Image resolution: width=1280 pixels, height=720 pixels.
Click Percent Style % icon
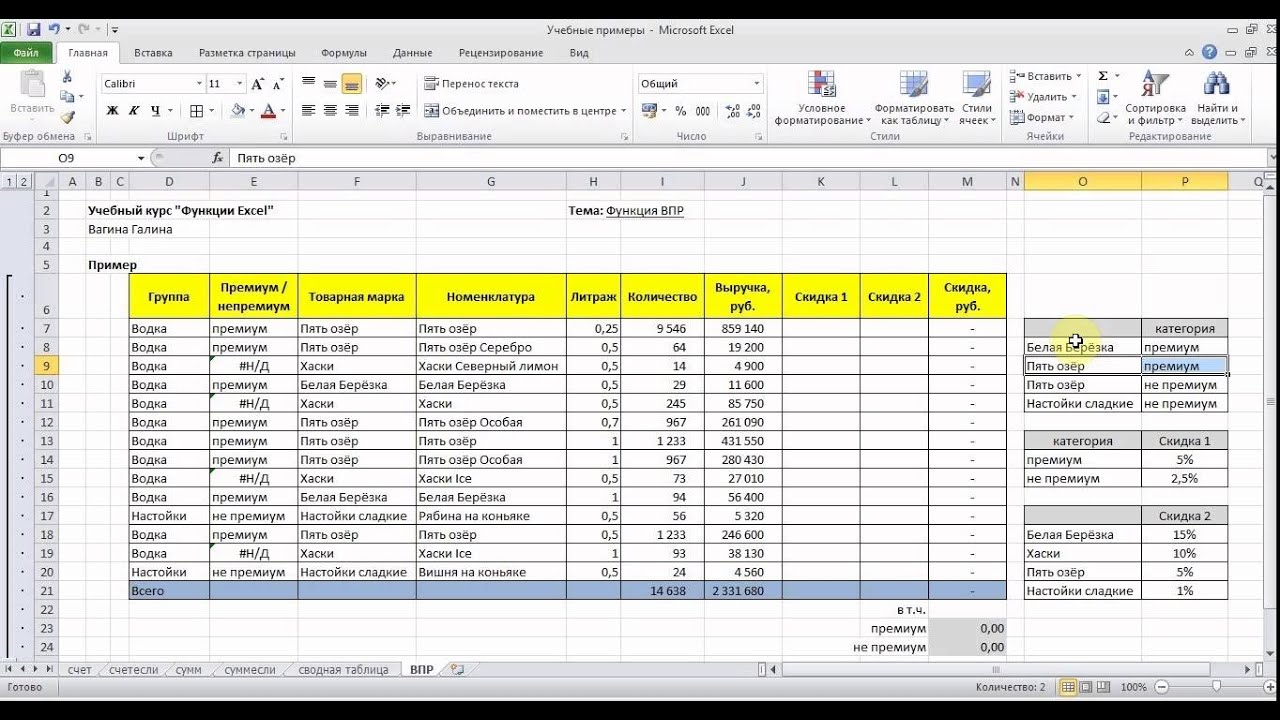(681, 111)
